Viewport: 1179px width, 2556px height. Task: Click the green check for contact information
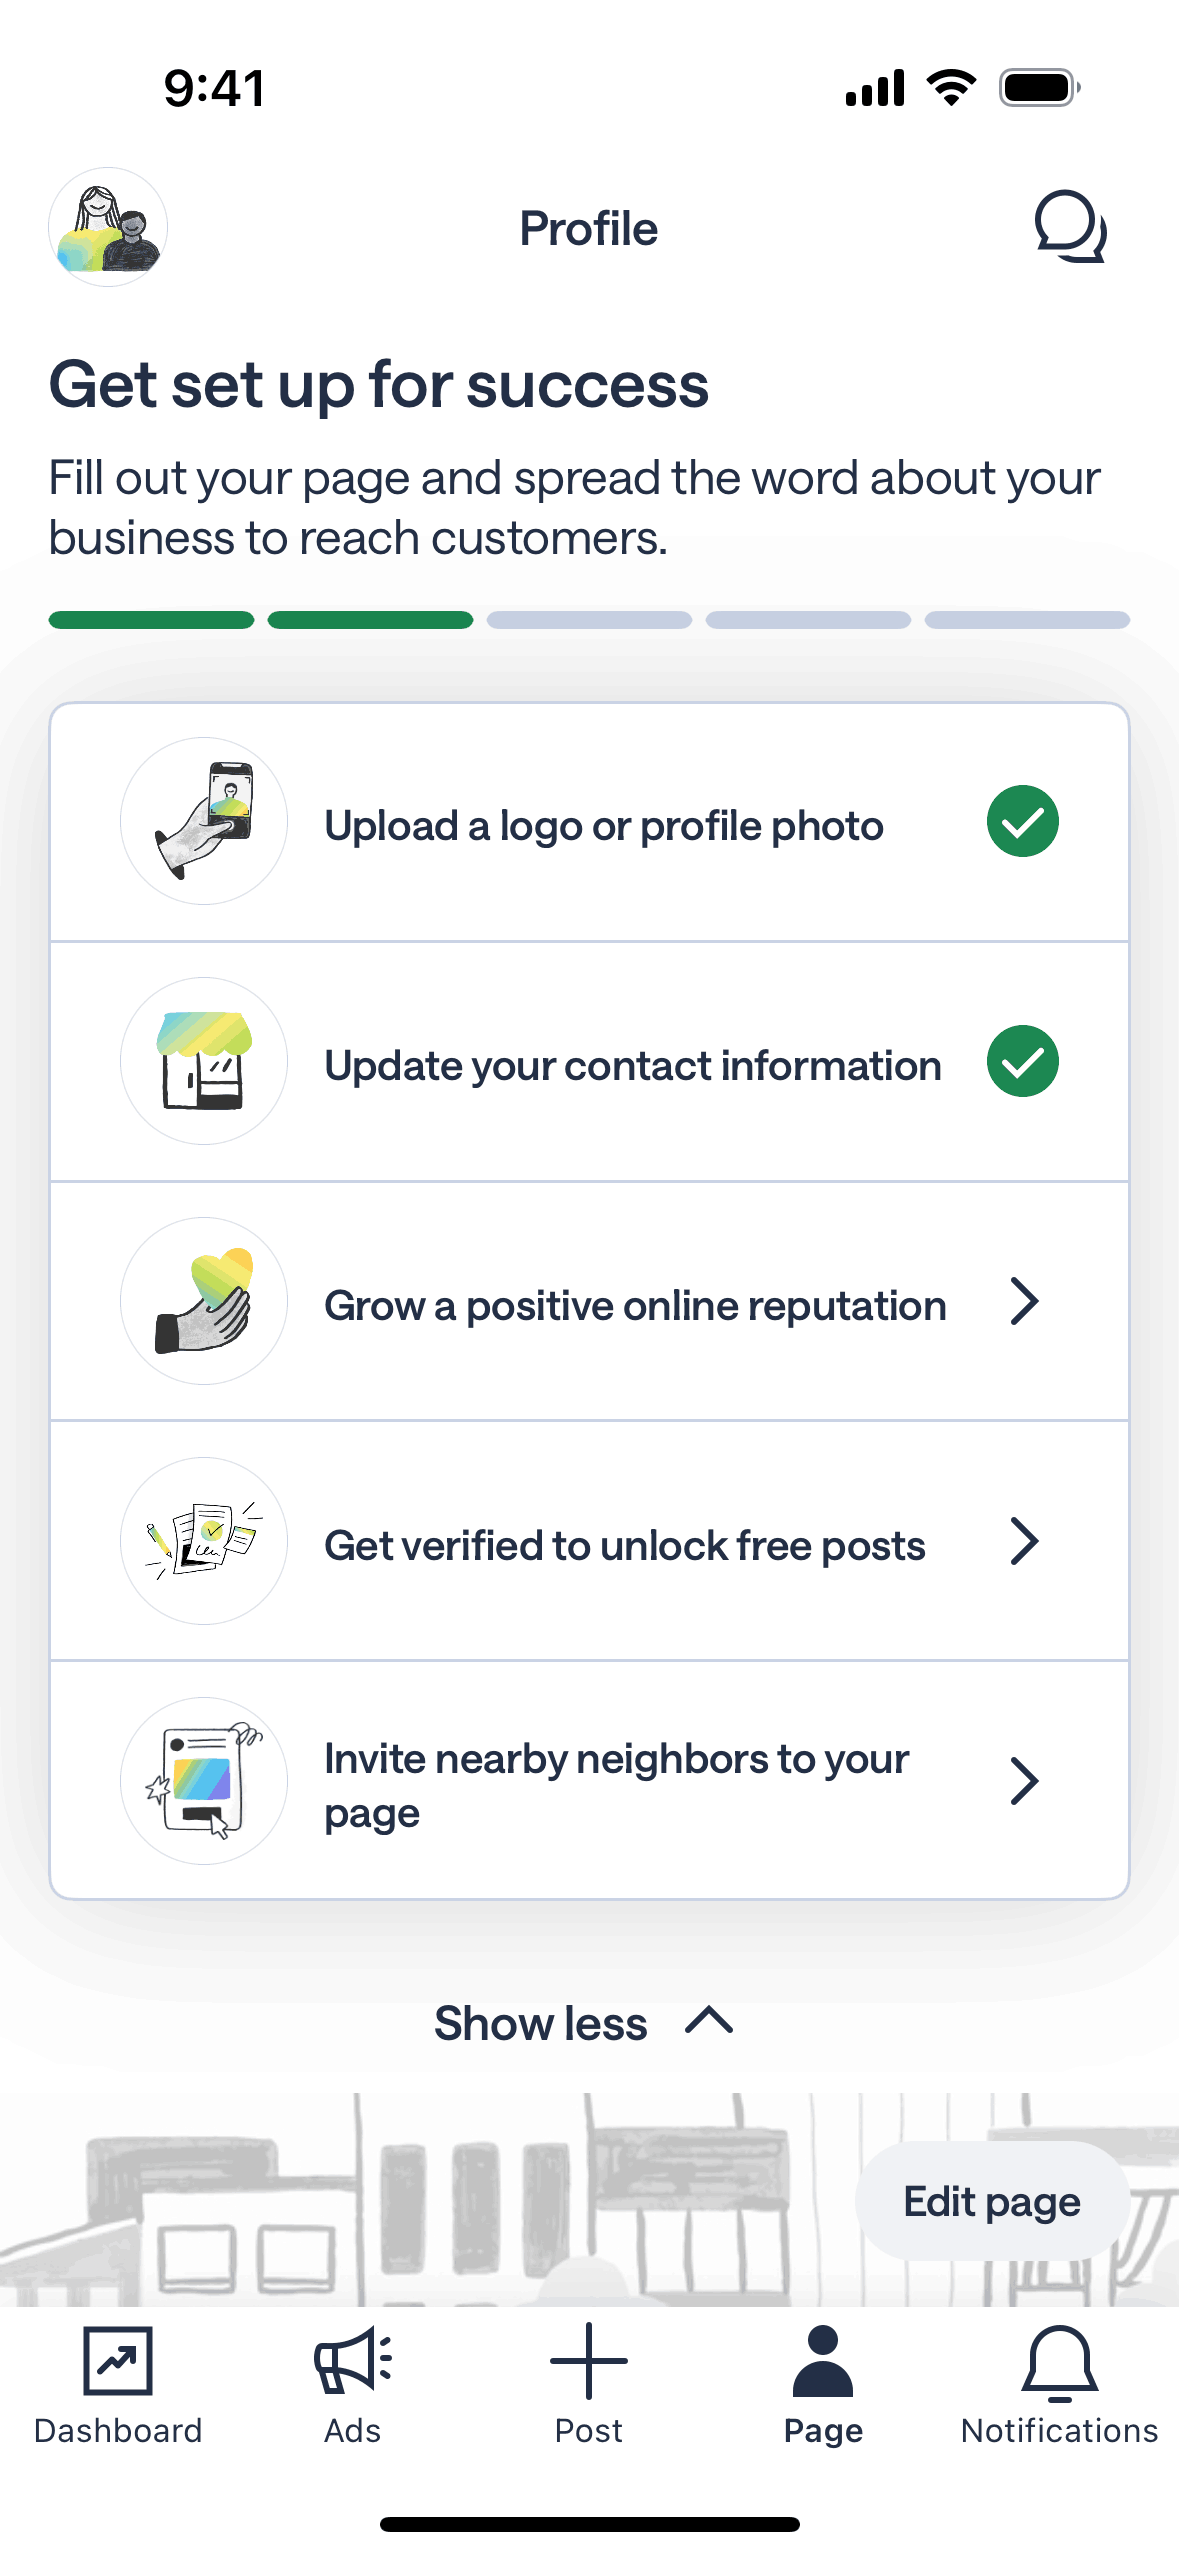1023,1062
